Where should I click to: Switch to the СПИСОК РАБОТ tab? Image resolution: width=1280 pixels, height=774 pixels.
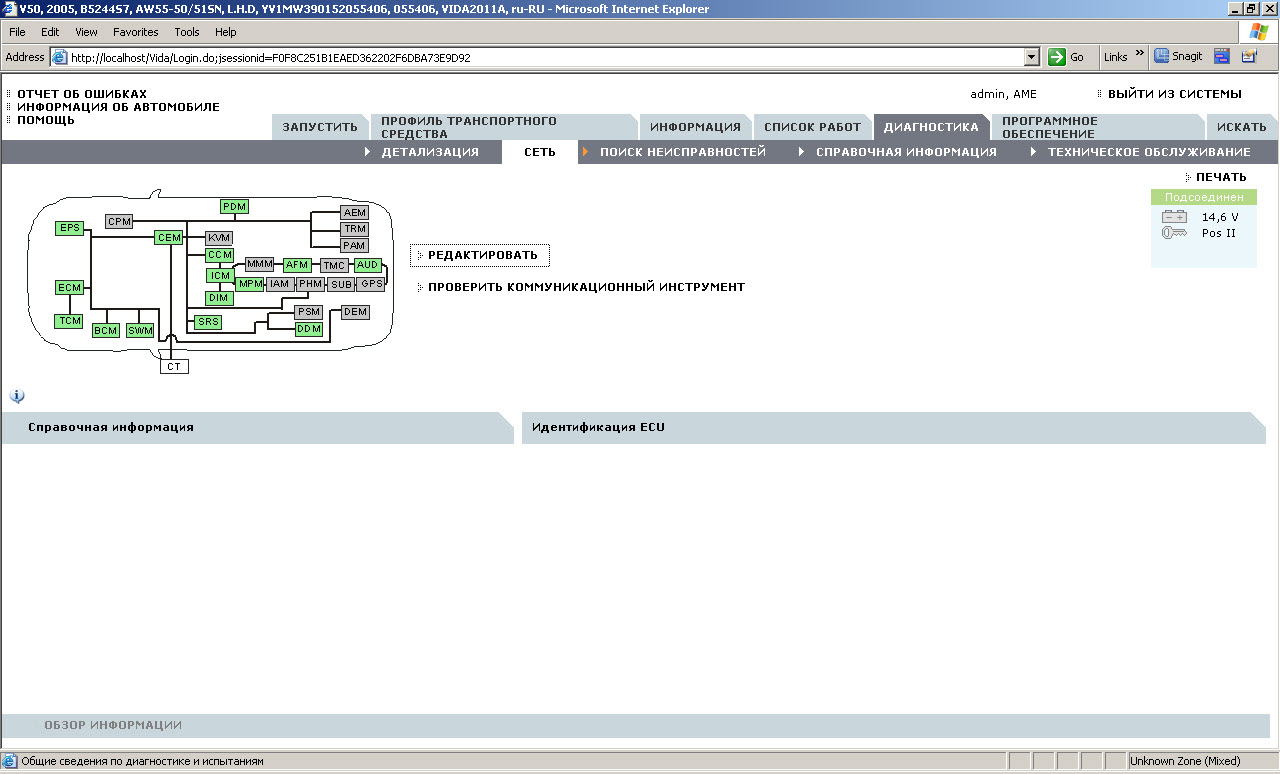click(x=812, y=127)
